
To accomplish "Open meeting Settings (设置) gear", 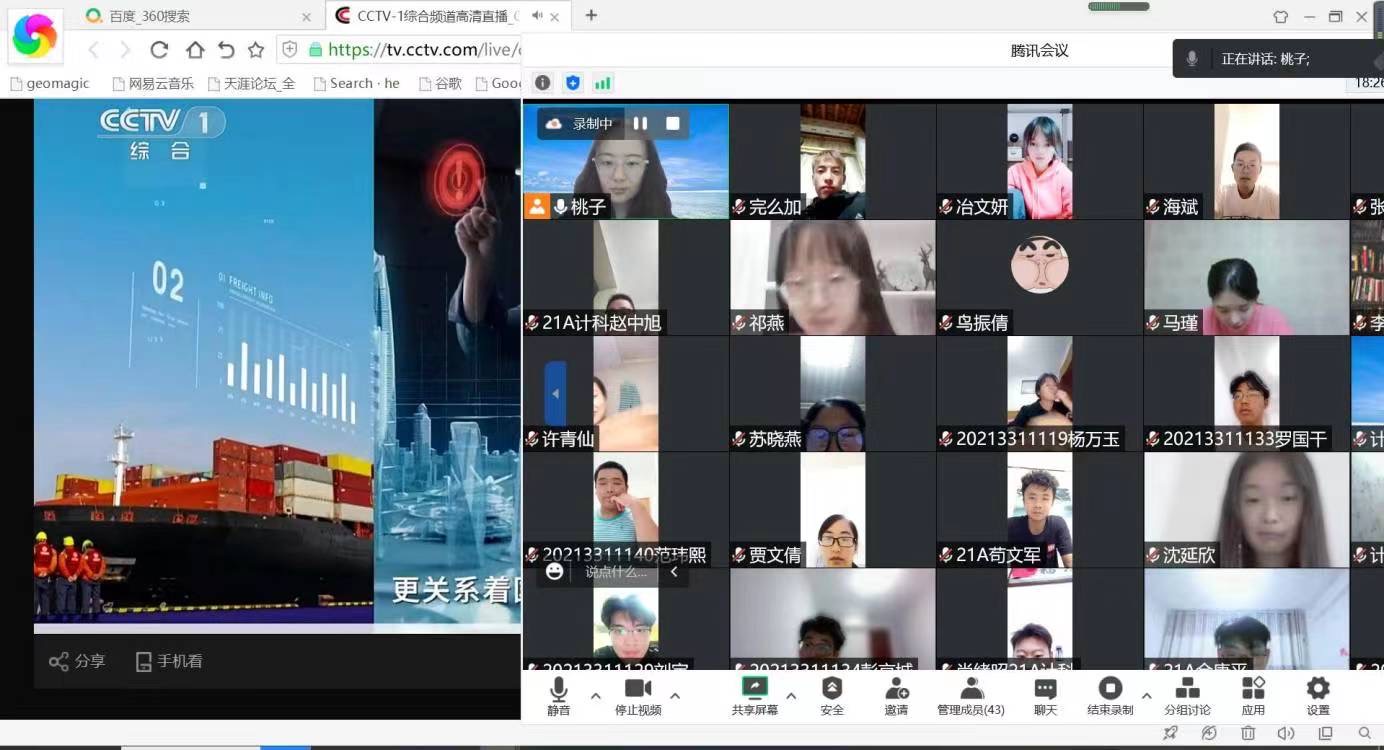I will (1318, 695).
